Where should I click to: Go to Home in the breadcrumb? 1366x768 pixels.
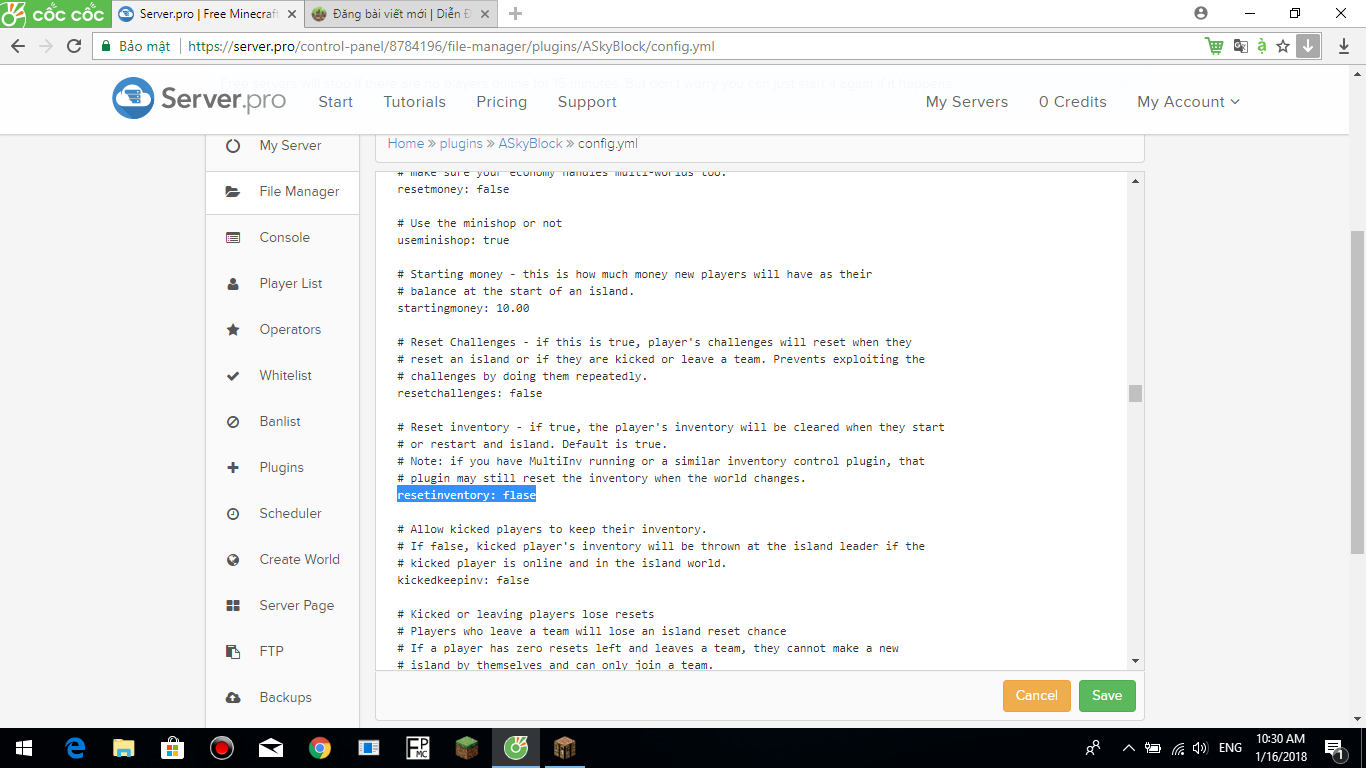pos(406,143)
